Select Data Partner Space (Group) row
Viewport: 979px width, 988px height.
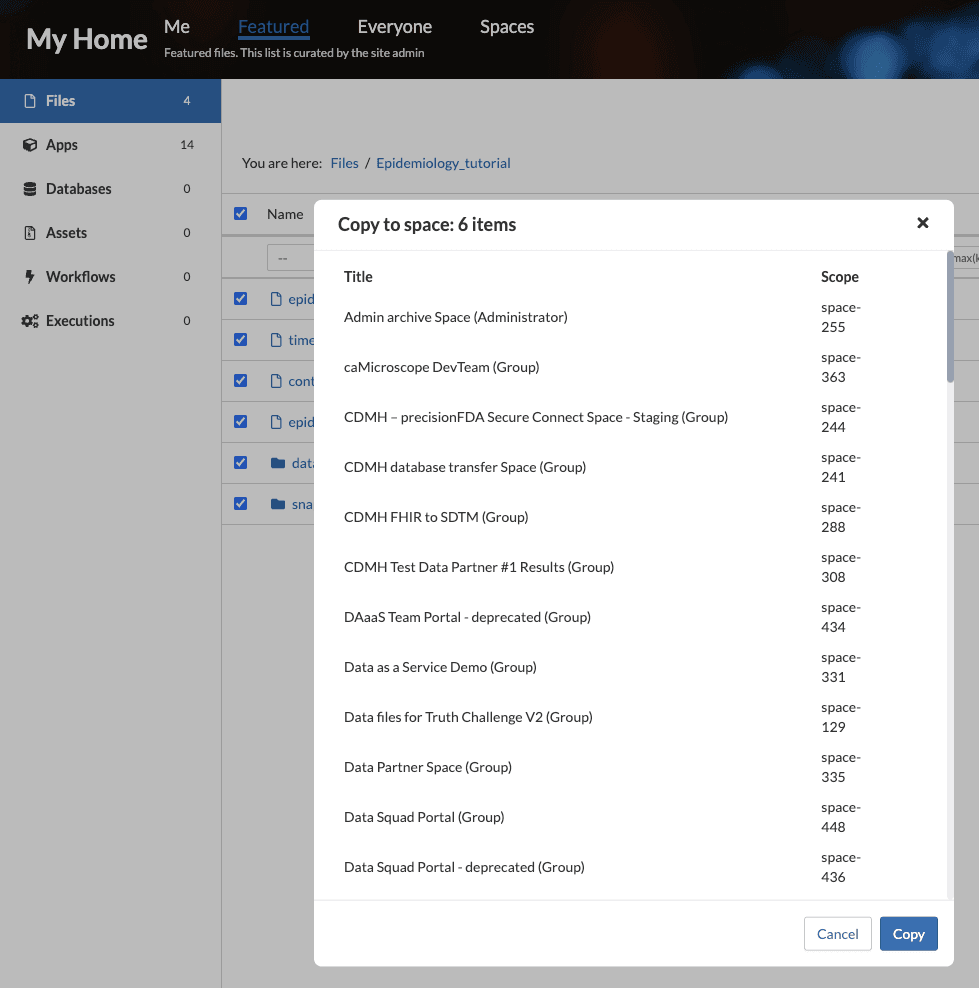(x=428, y=767)
